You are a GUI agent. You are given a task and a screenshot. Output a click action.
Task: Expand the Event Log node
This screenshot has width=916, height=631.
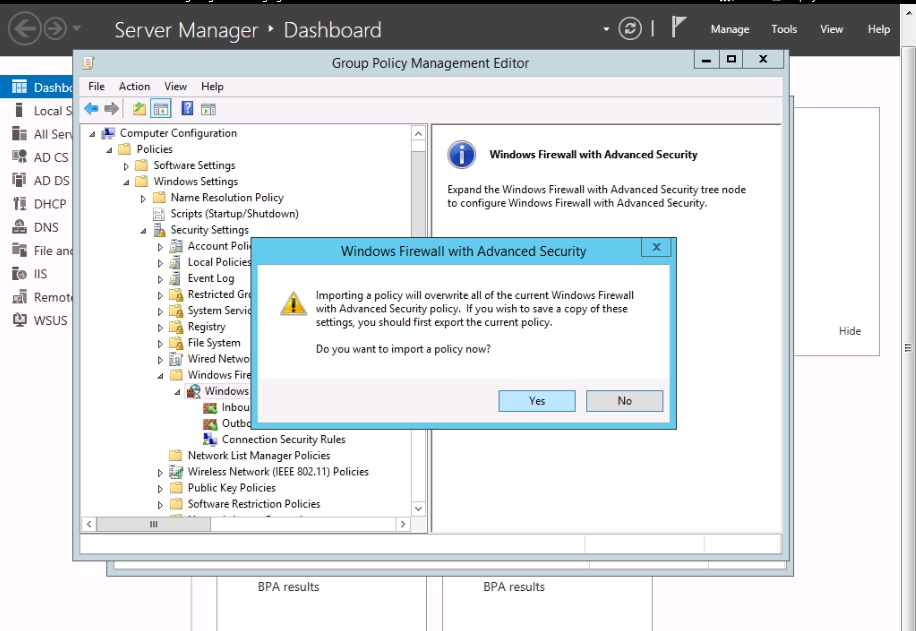[x=160, y=279]
